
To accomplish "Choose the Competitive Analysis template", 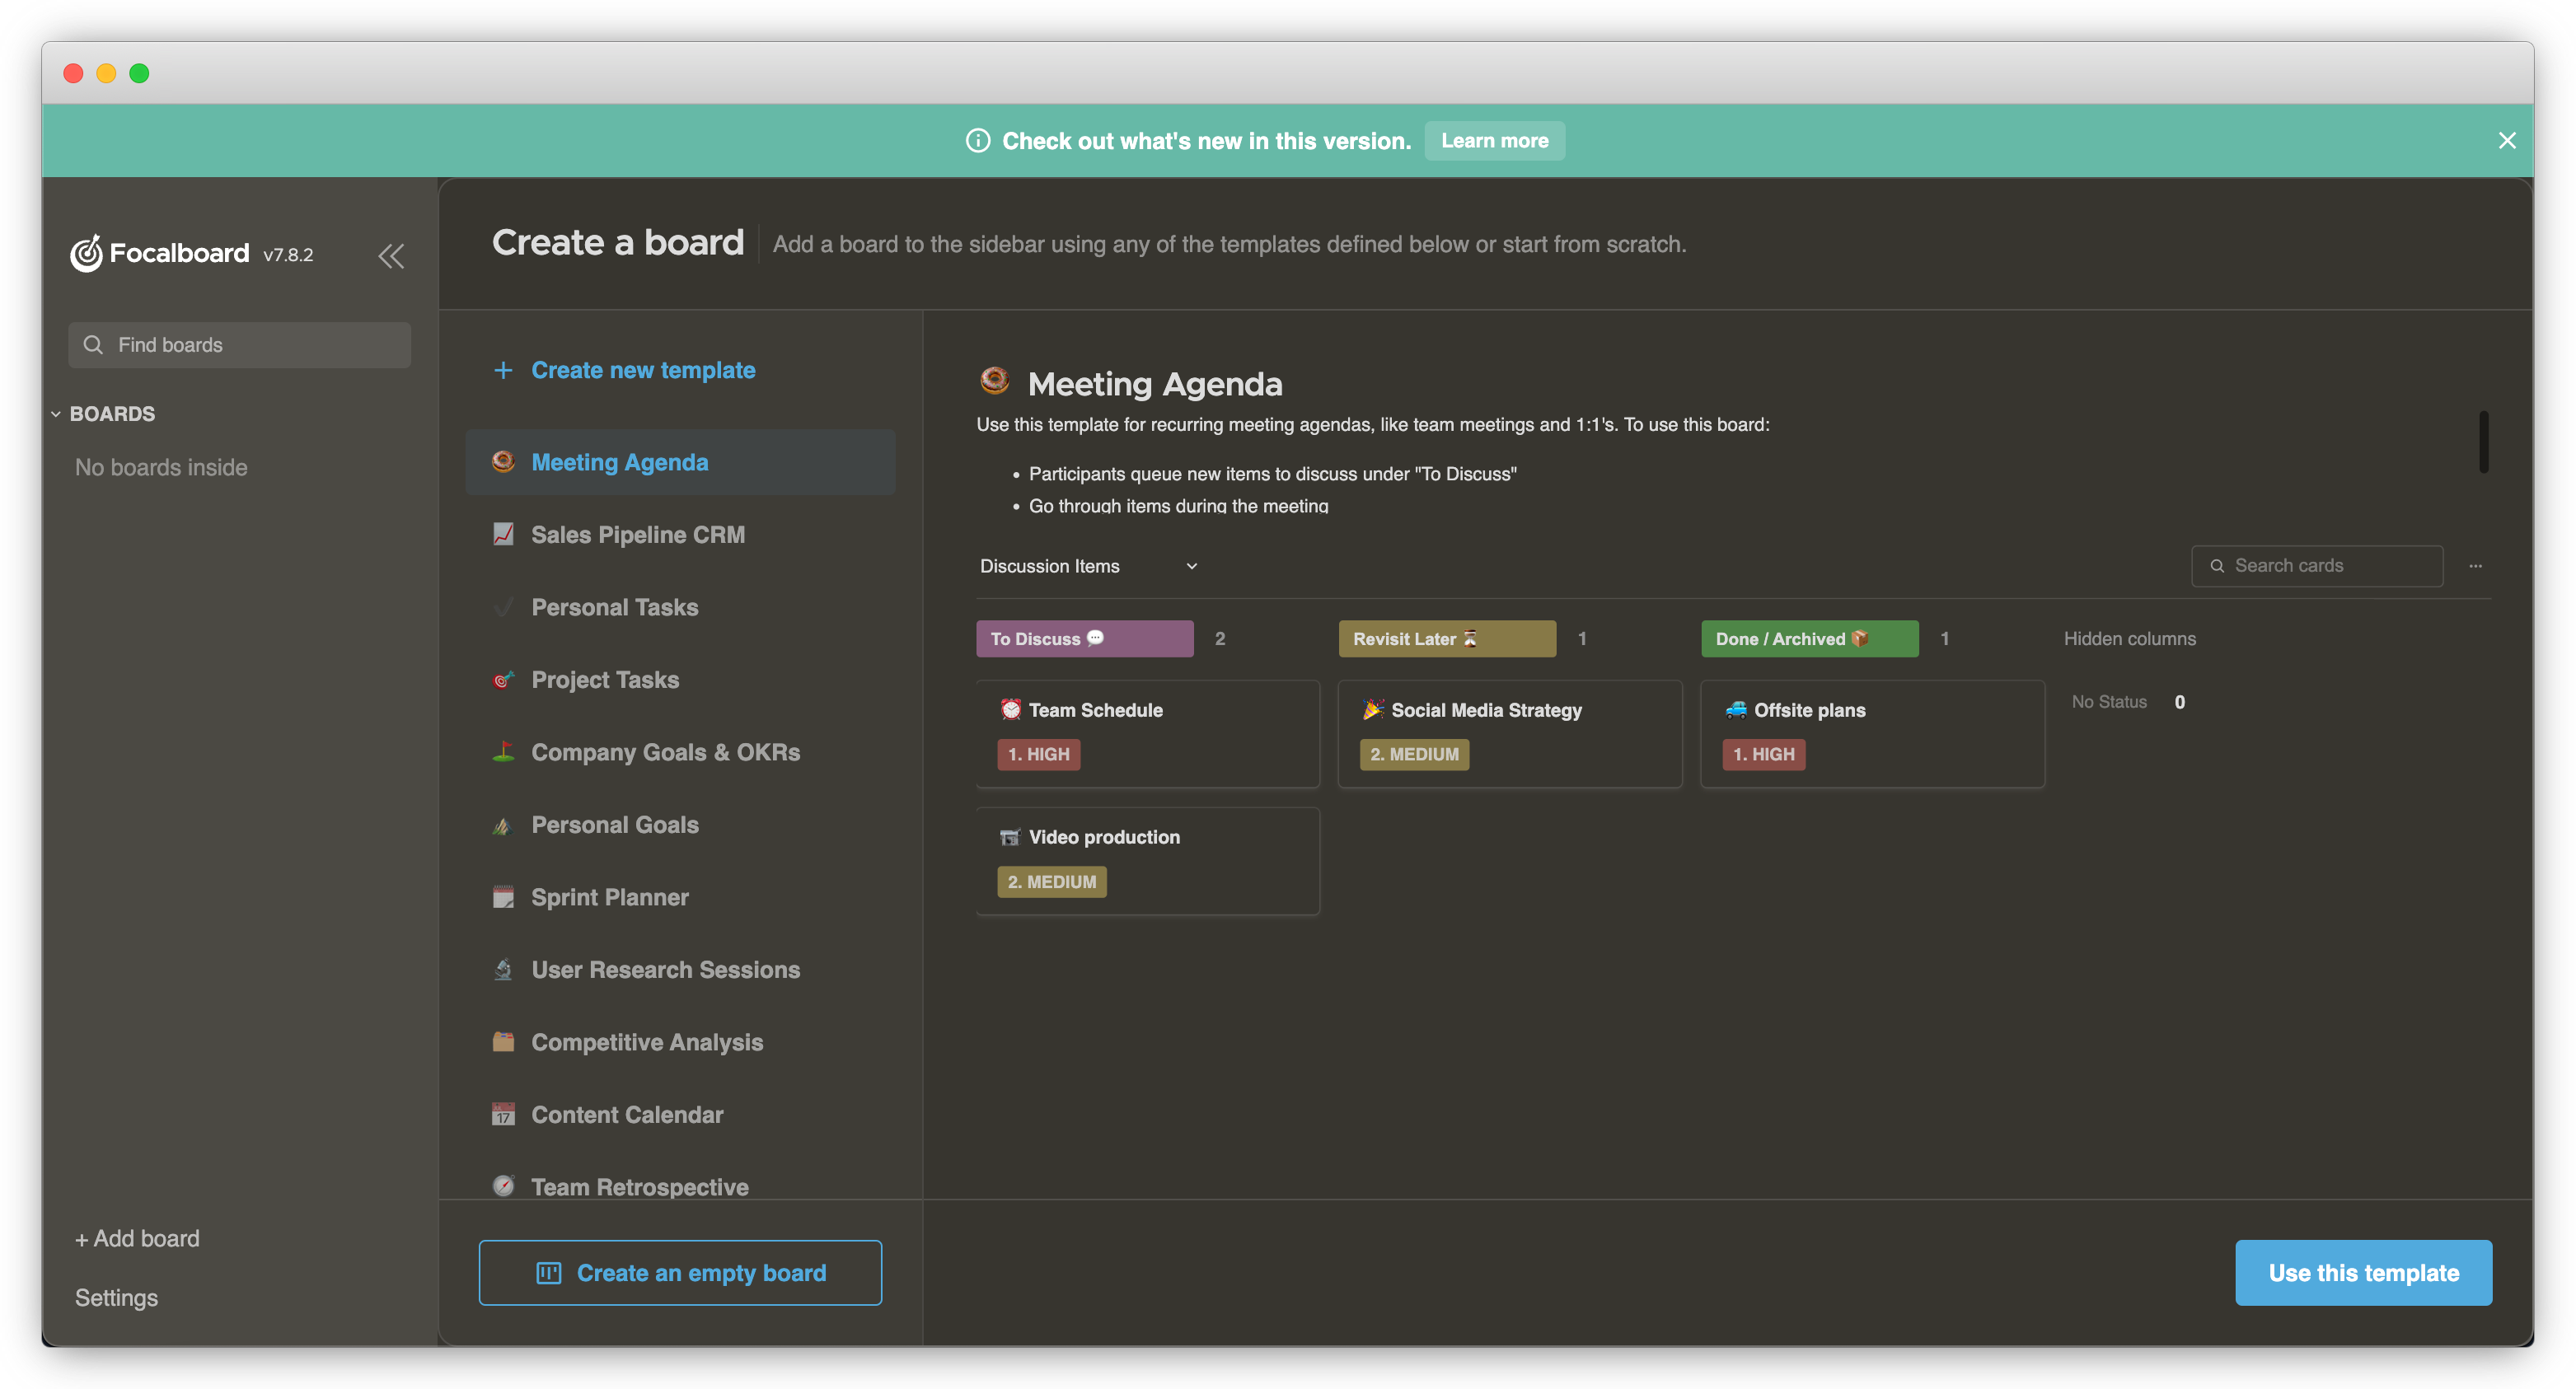I will pos(646,1042).
